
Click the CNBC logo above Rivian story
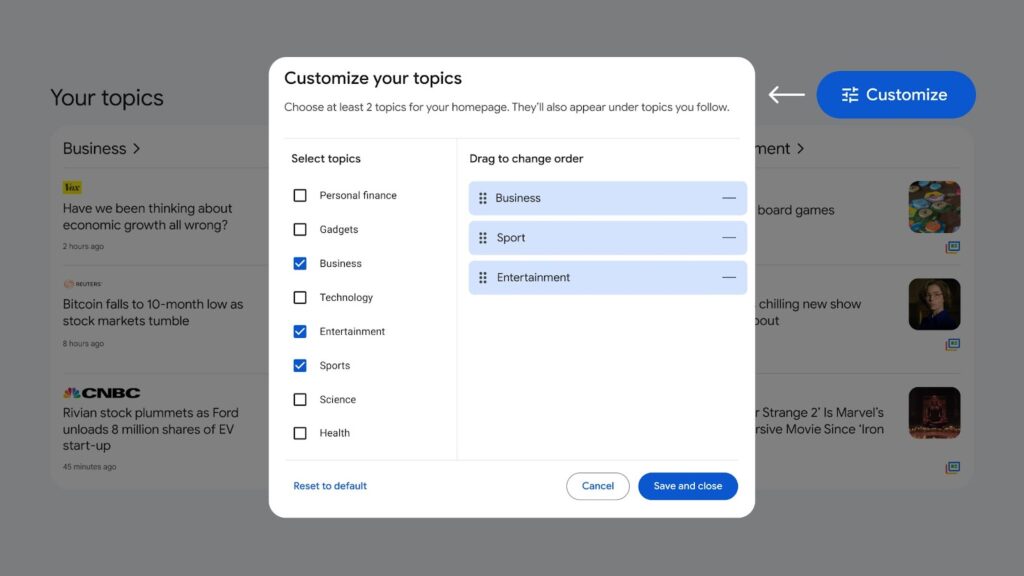(101, 392)
